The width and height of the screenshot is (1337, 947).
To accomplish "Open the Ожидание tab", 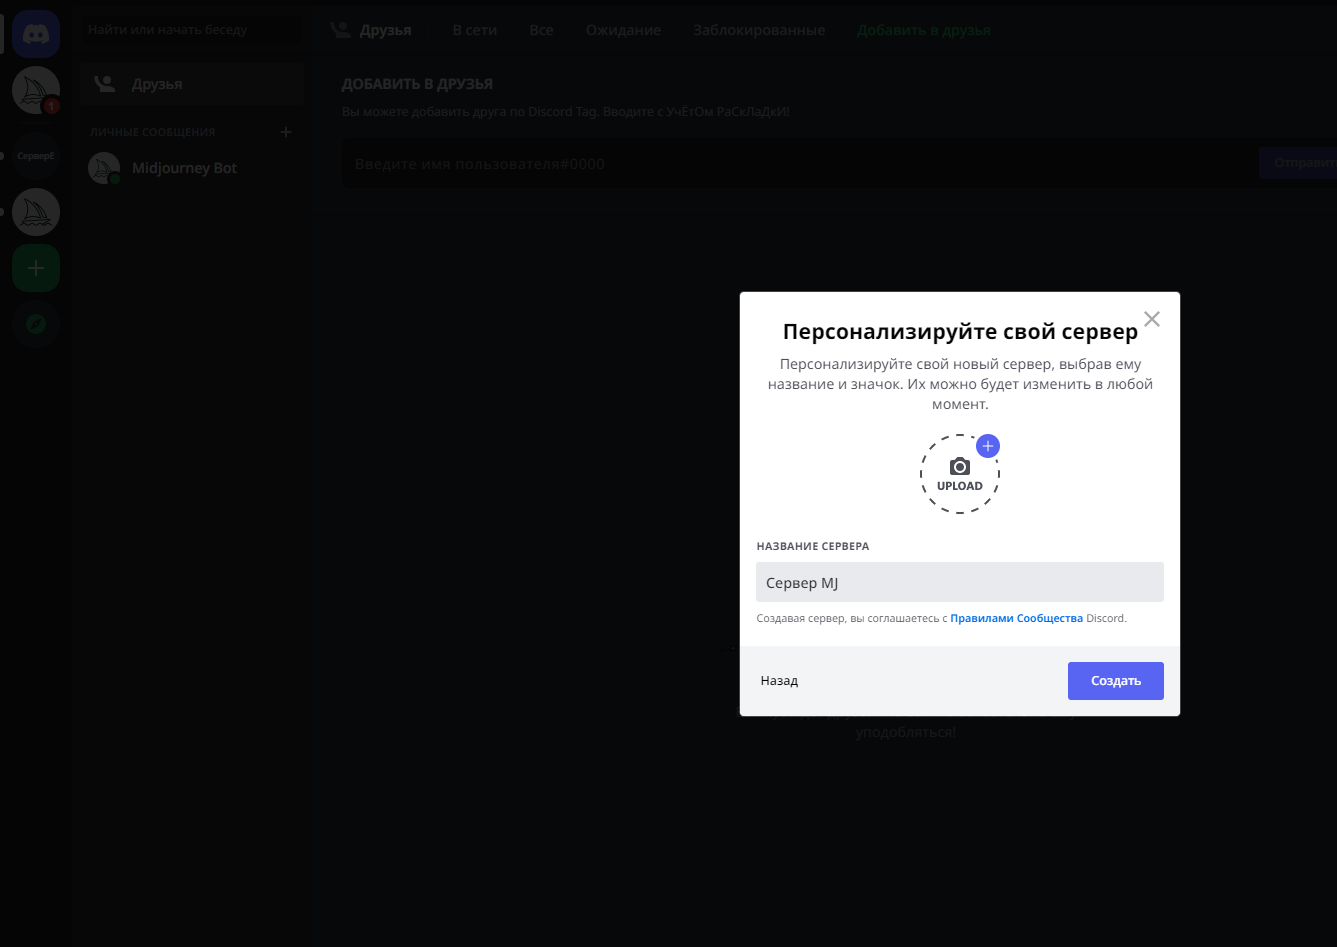I will 623,30.
